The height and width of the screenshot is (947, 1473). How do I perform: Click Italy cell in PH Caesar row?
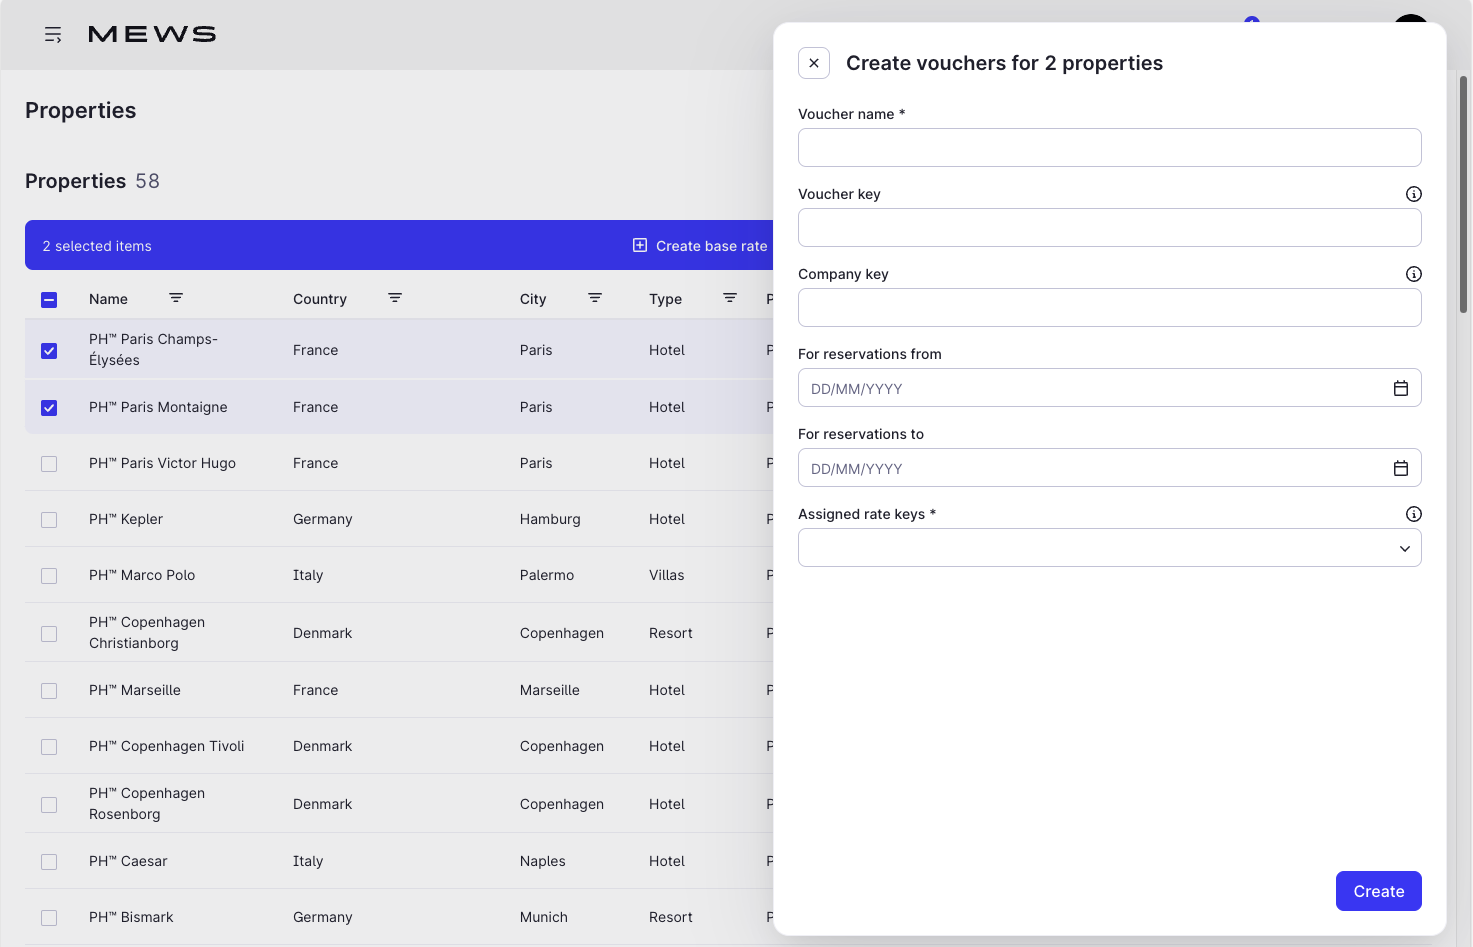[308, 861]
